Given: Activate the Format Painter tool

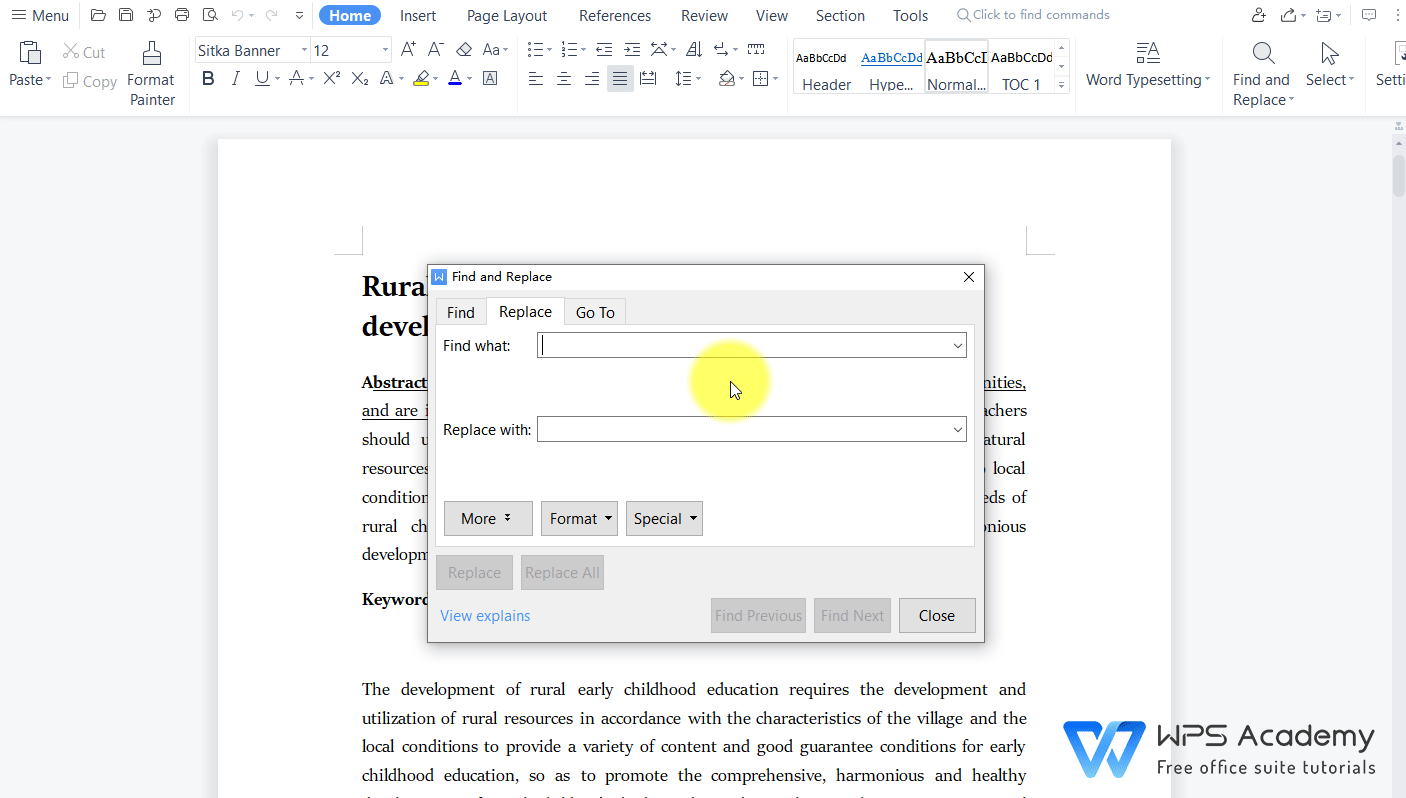Looking at the screenshot, I should pos(151,70).
